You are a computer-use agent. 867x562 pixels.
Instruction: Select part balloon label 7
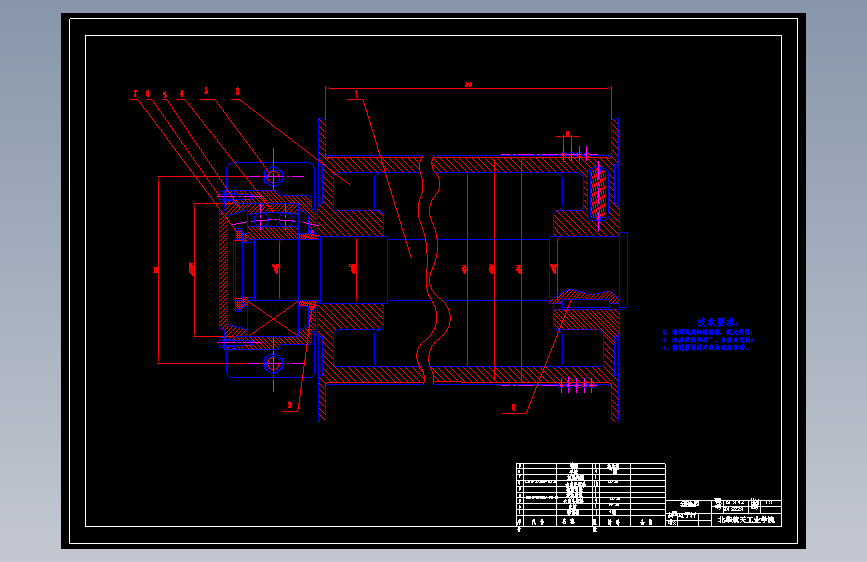point(135,94)
